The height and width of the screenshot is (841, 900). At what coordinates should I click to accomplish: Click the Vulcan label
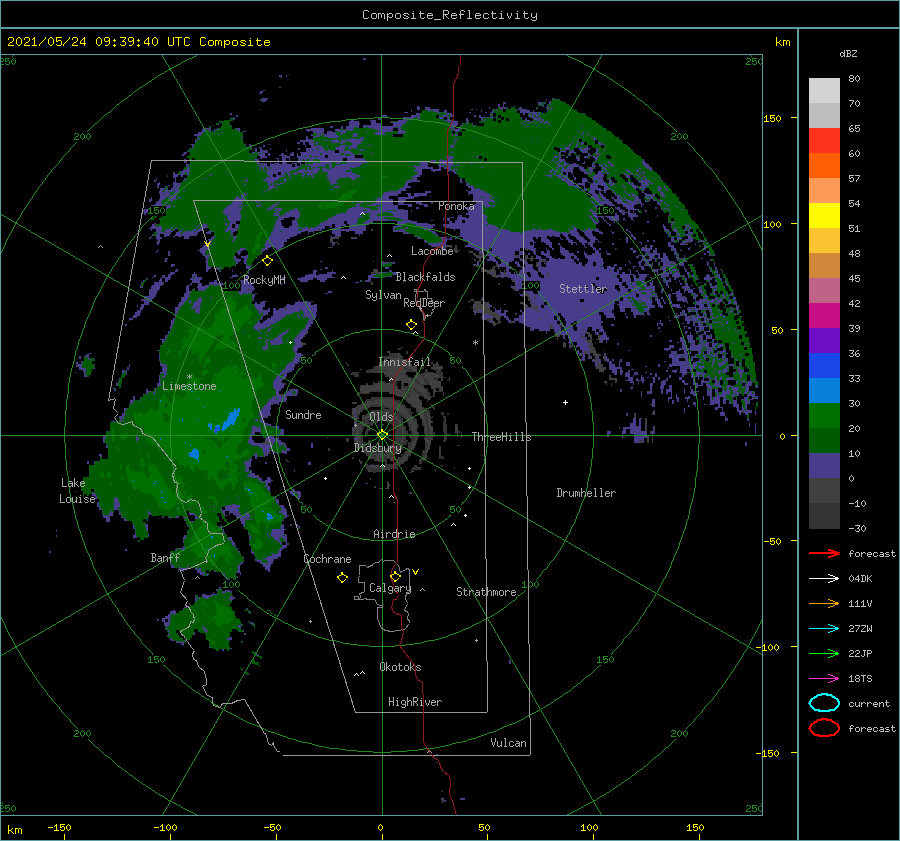coord(509,743)
